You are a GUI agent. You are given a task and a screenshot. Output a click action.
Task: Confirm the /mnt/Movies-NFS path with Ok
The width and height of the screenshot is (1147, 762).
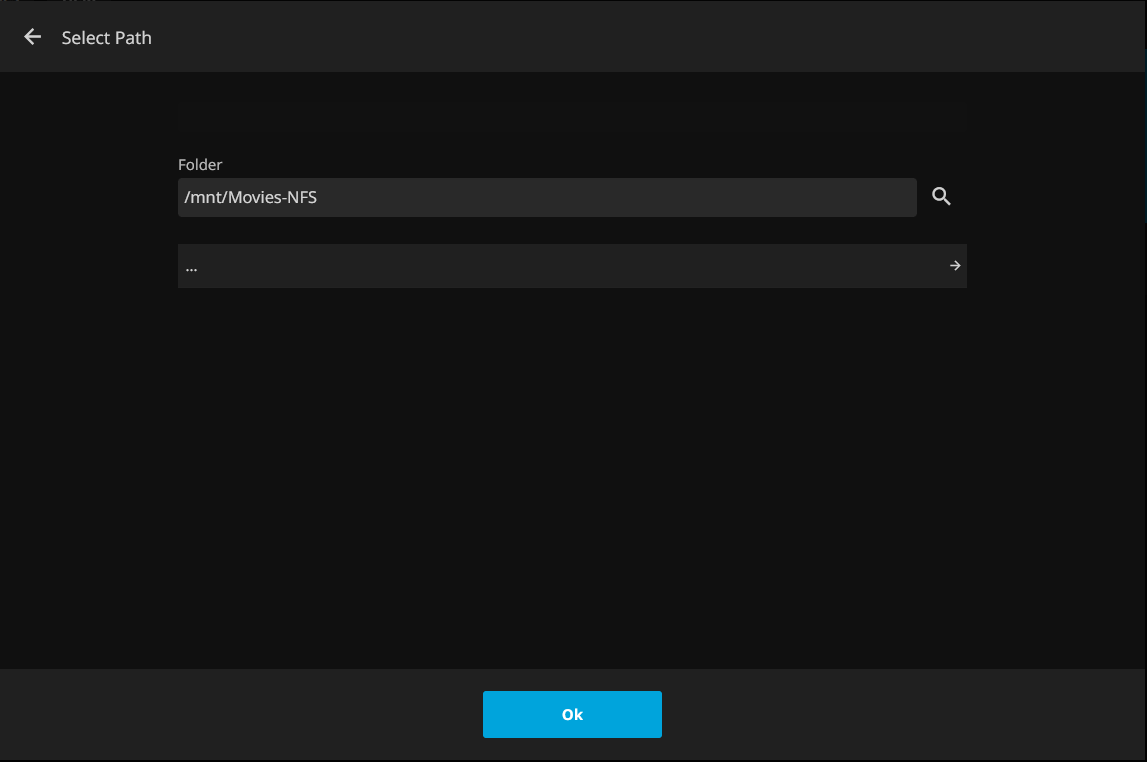pyautogui.click(x=572, y=714)
